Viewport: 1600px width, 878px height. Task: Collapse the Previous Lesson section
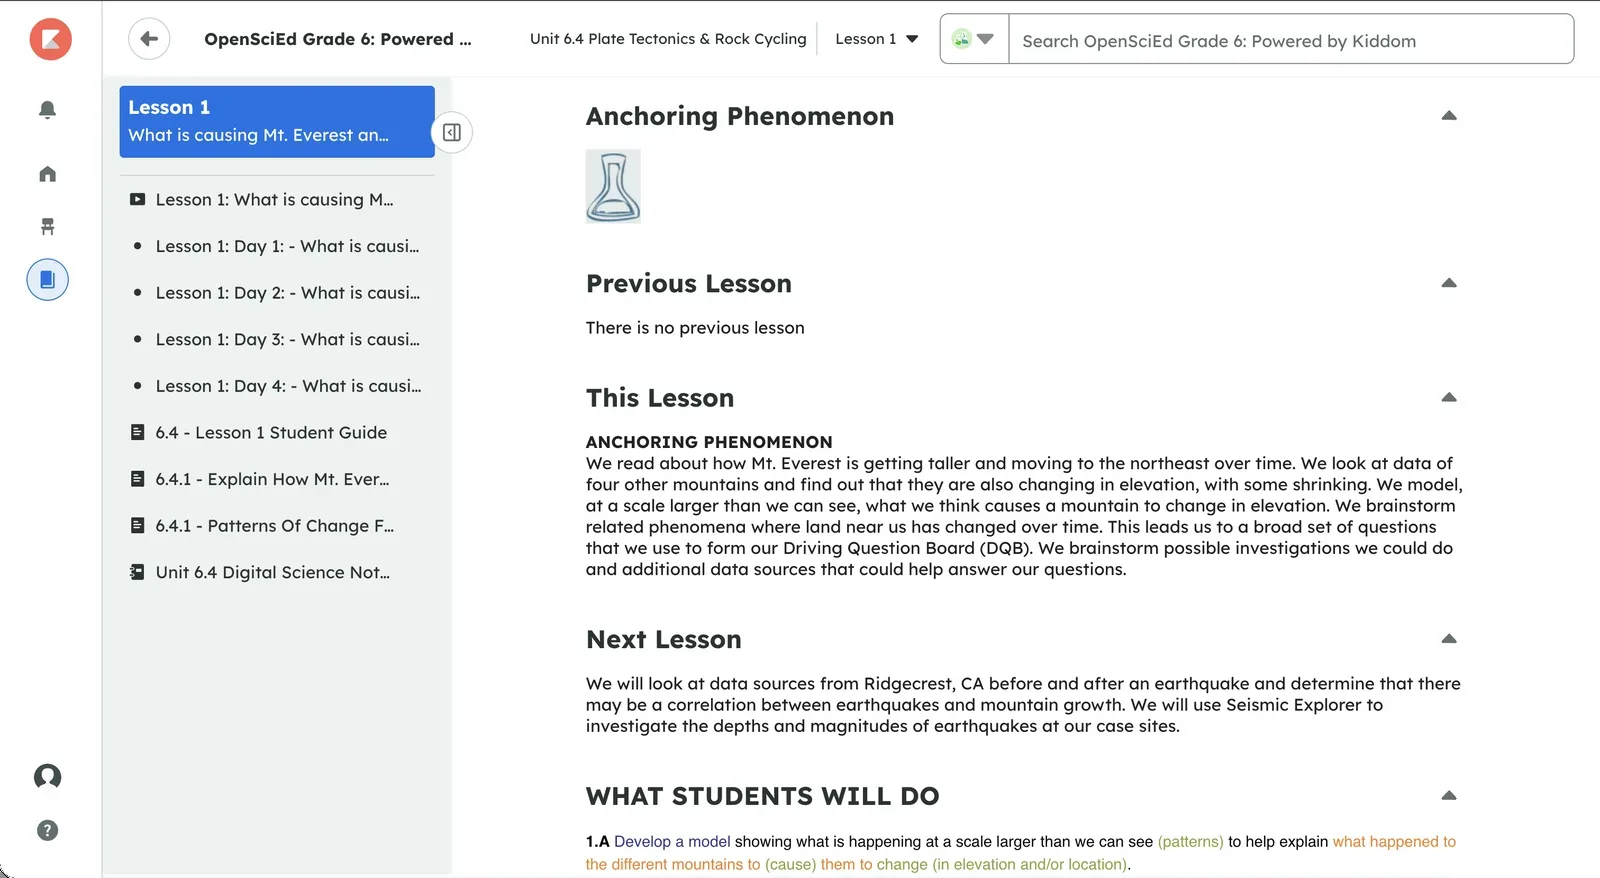pyautogui.click(x=1449, y=283)
